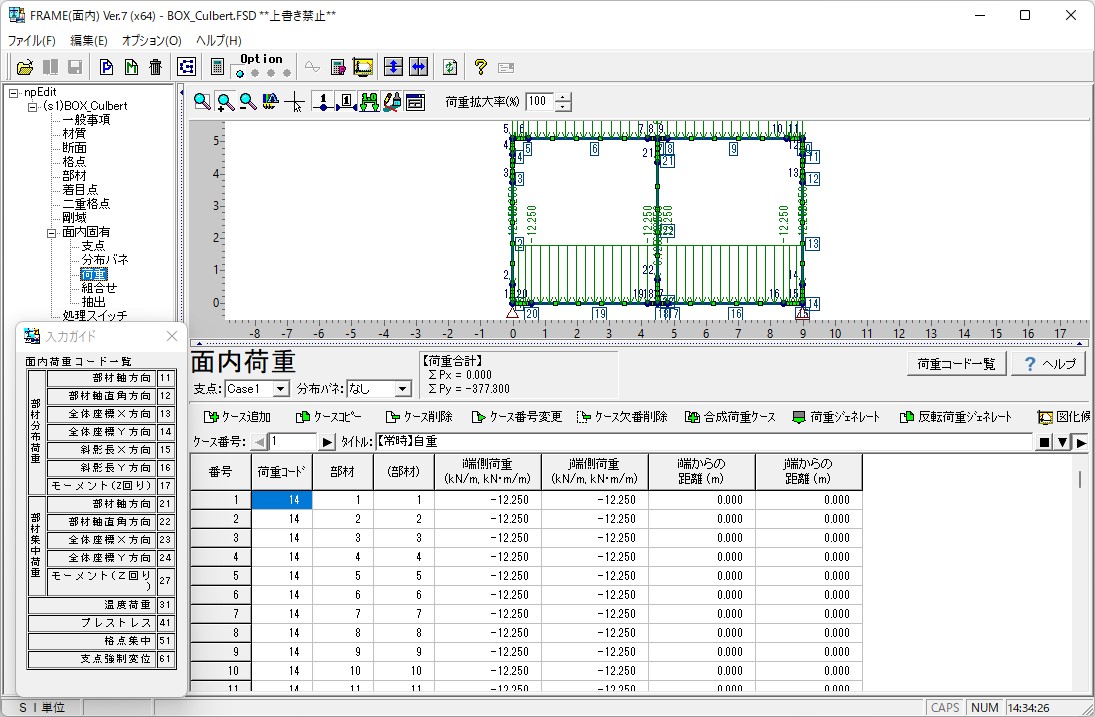The width and height of the screenshot is (1095, 717).
Task: Click the trash can delete icon
Action: click(x=155, y=67)
